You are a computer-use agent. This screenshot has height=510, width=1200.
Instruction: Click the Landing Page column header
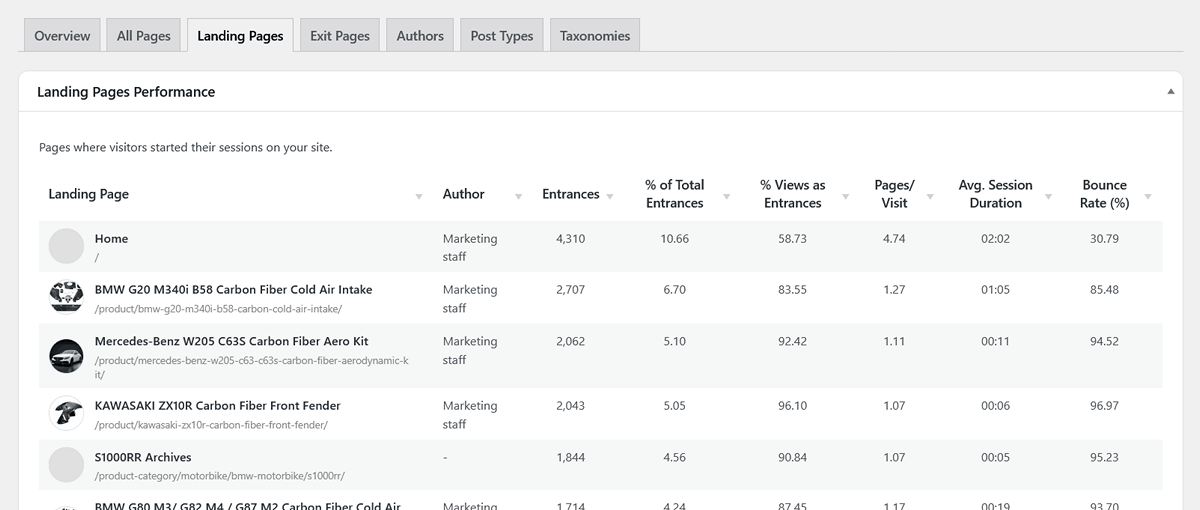point(88,194)
